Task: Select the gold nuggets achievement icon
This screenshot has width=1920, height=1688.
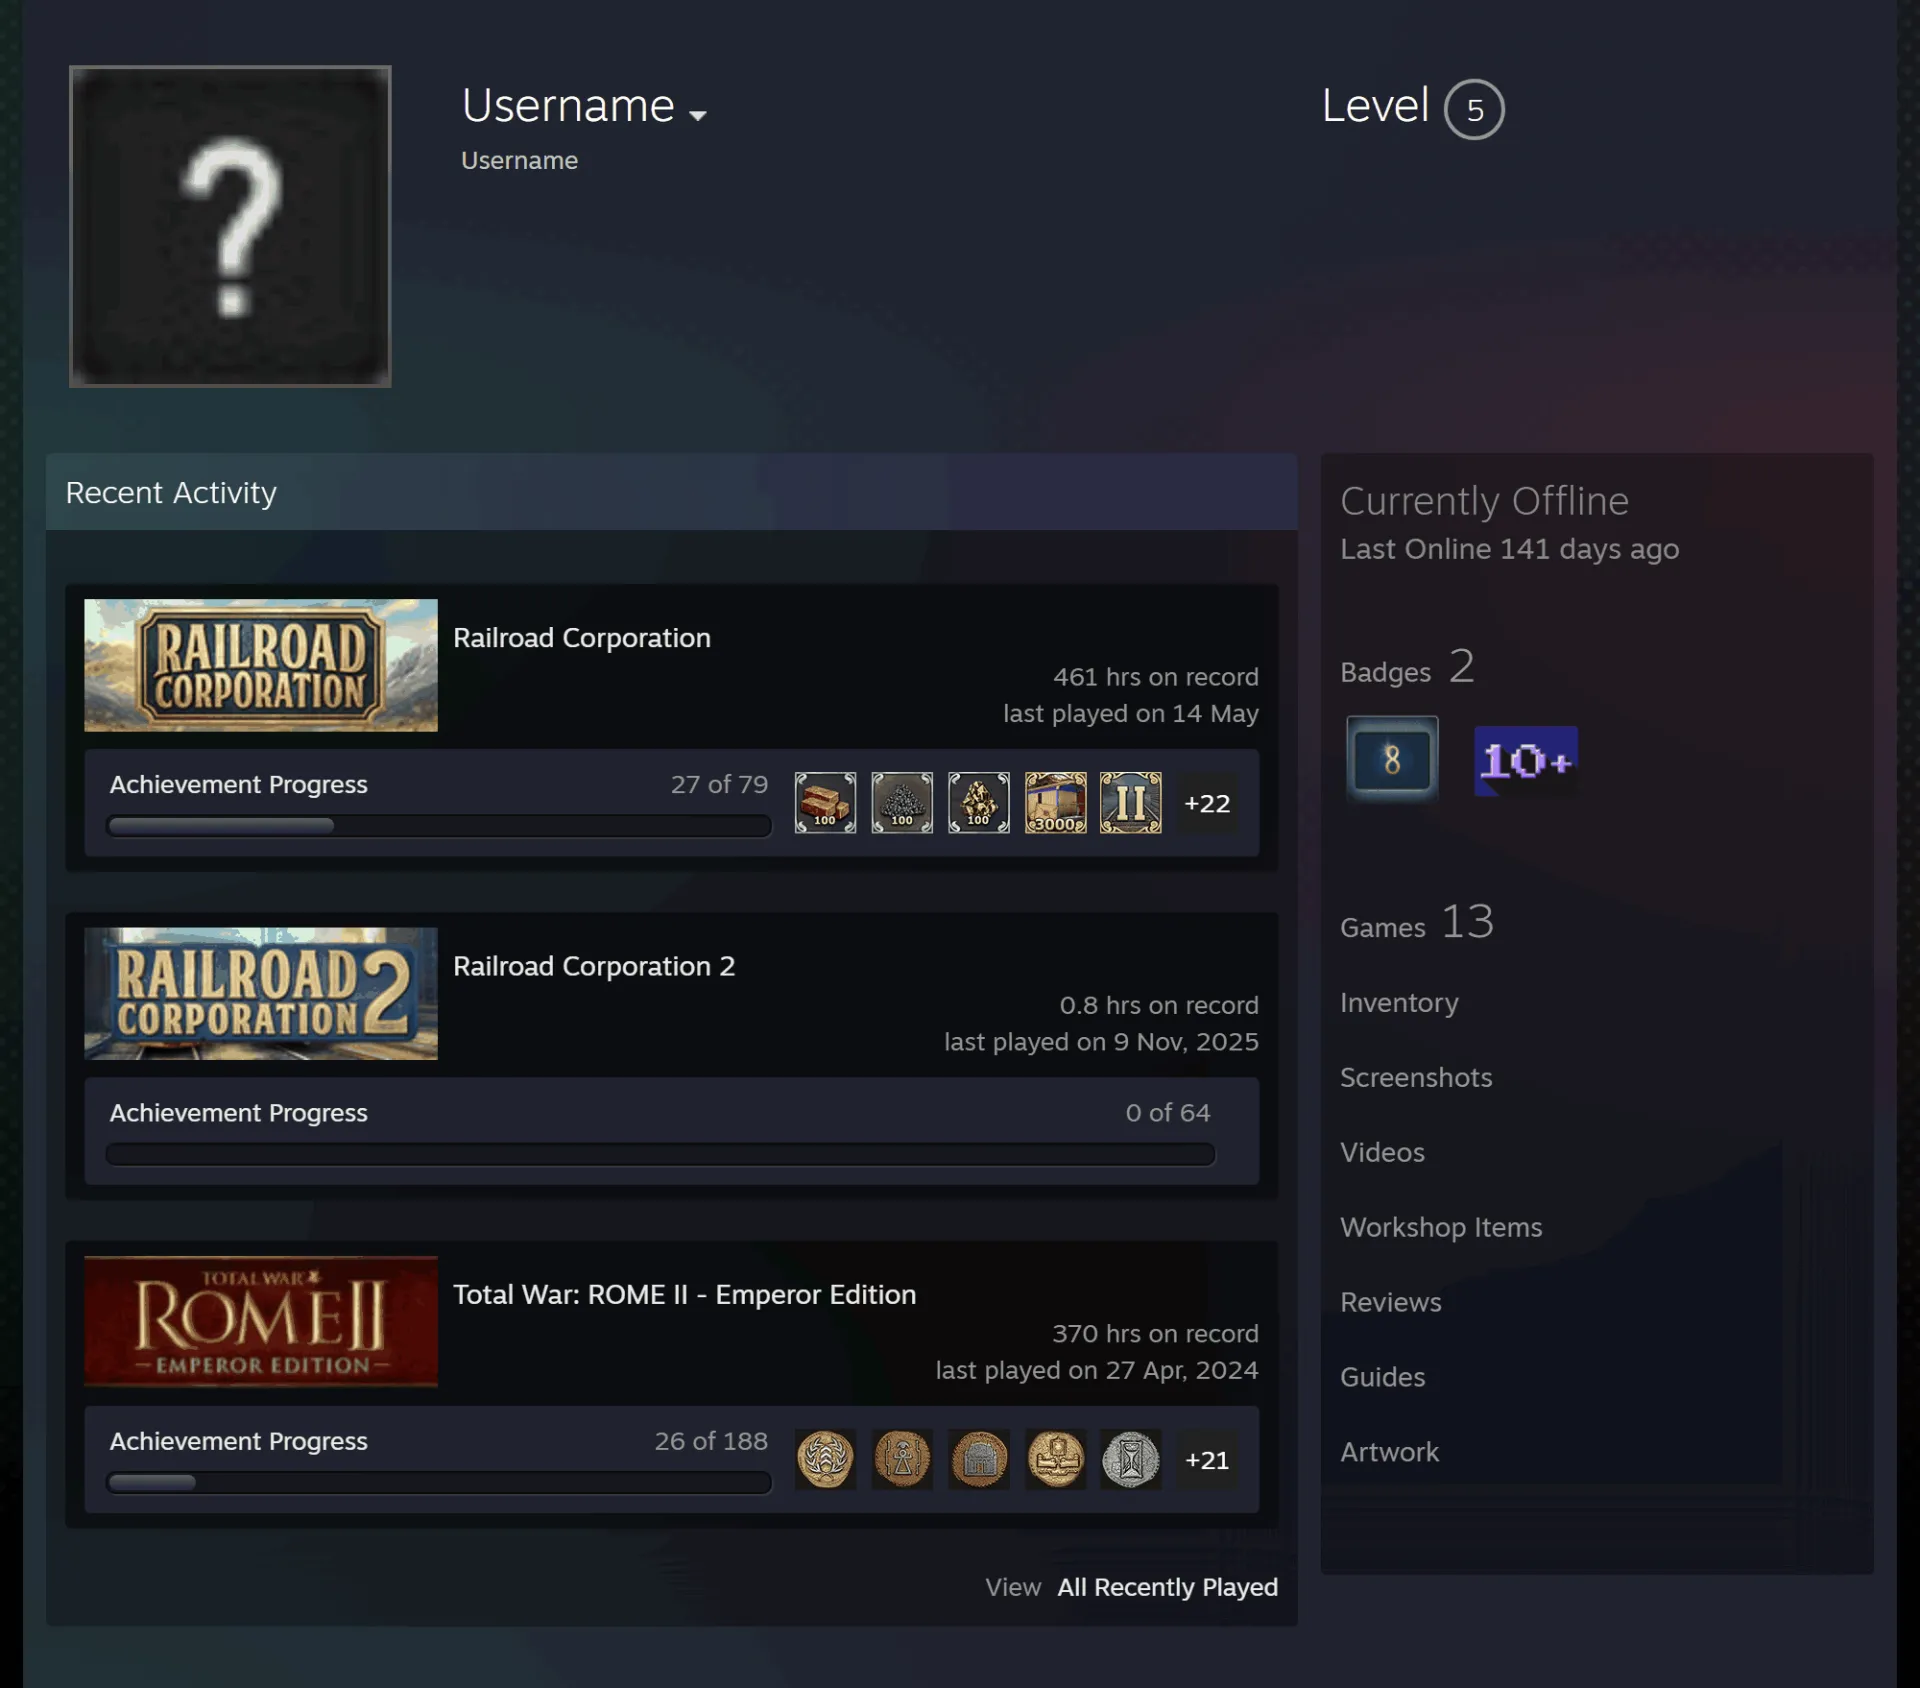Action: tap(979, 803)
